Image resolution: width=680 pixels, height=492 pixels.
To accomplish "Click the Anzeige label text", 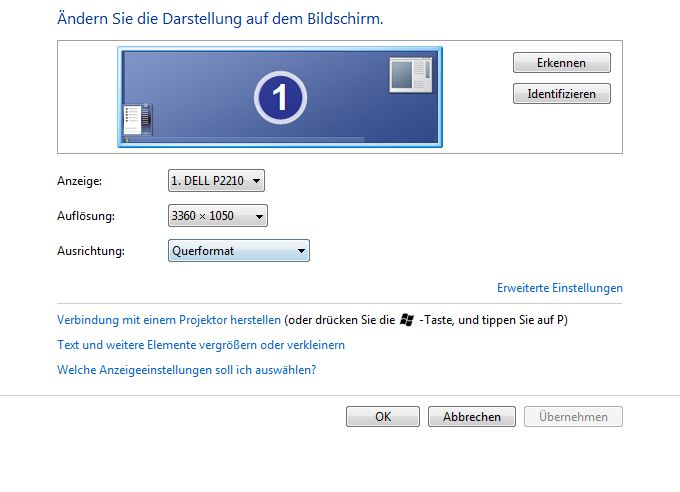I will pos(79,181).
